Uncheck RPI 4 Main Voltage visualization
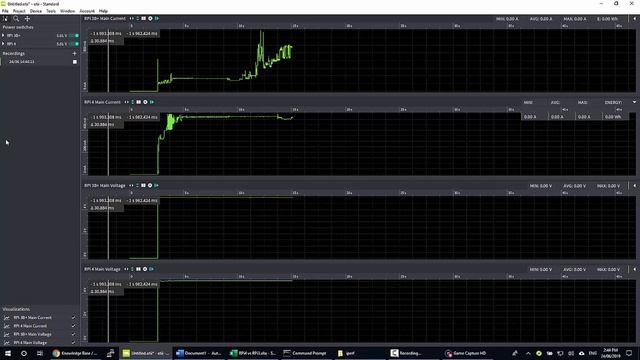The width and height of the screenshot is (640, 360). click(x=73, y=342)
